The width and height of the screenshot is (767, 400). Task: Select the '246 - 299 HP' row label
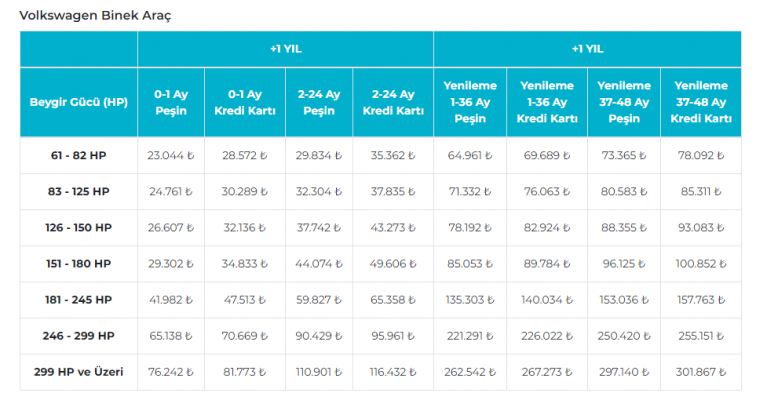pyautogui.click(x=79, y=336)
